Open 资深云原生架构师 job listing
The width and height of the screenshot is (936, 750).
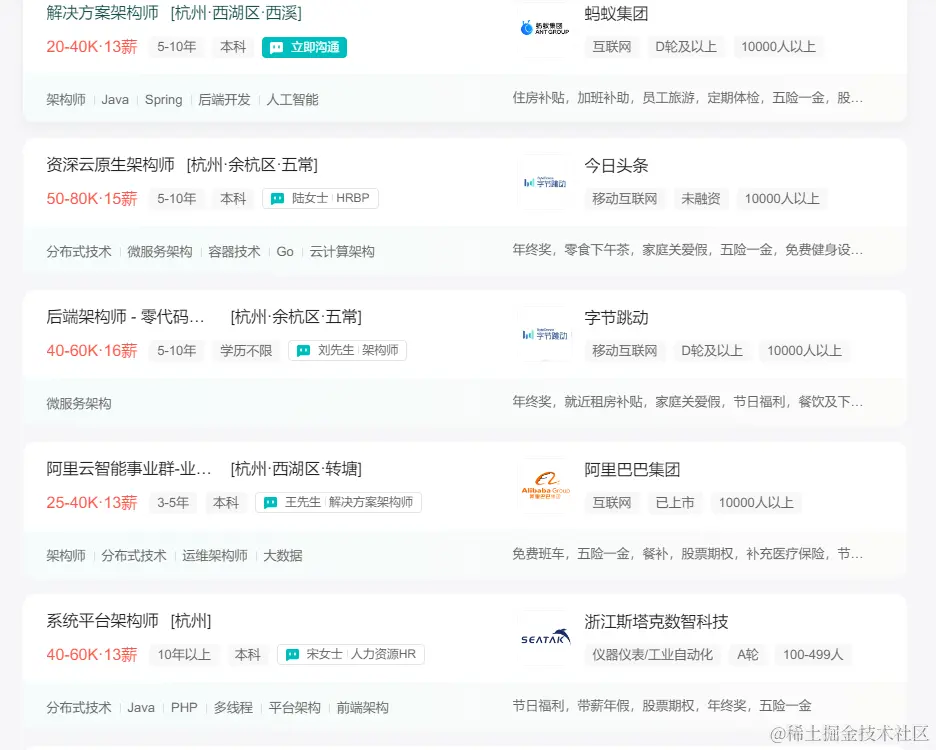110,165
